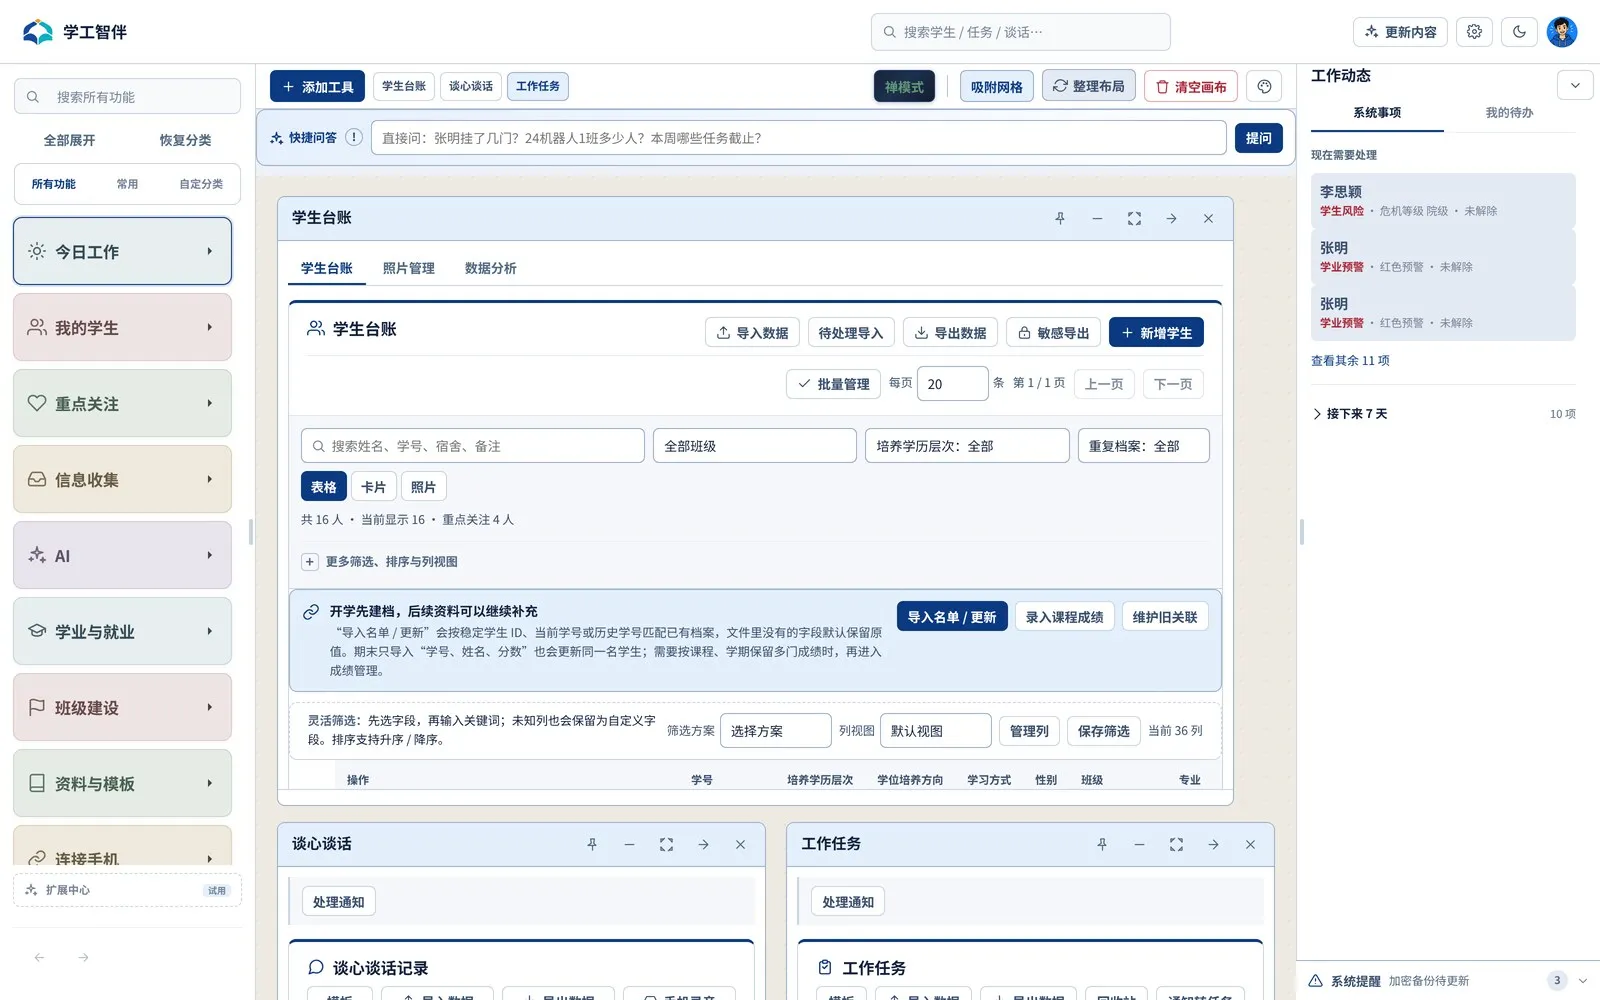Pin the 谈心谈话 panel
1600x1000 pixels.
click(x=592, y=845)
